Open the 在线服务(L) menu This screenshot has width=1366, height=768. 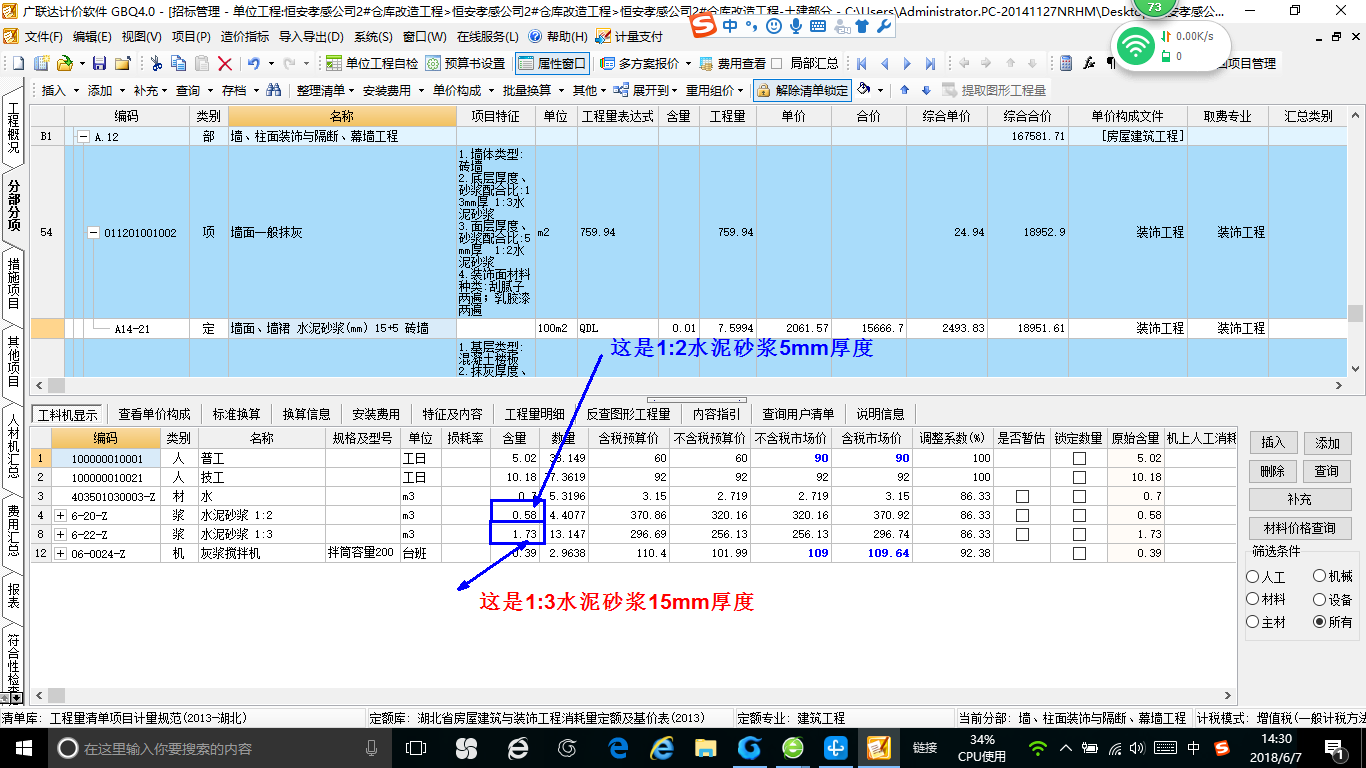tap(488, 37)
